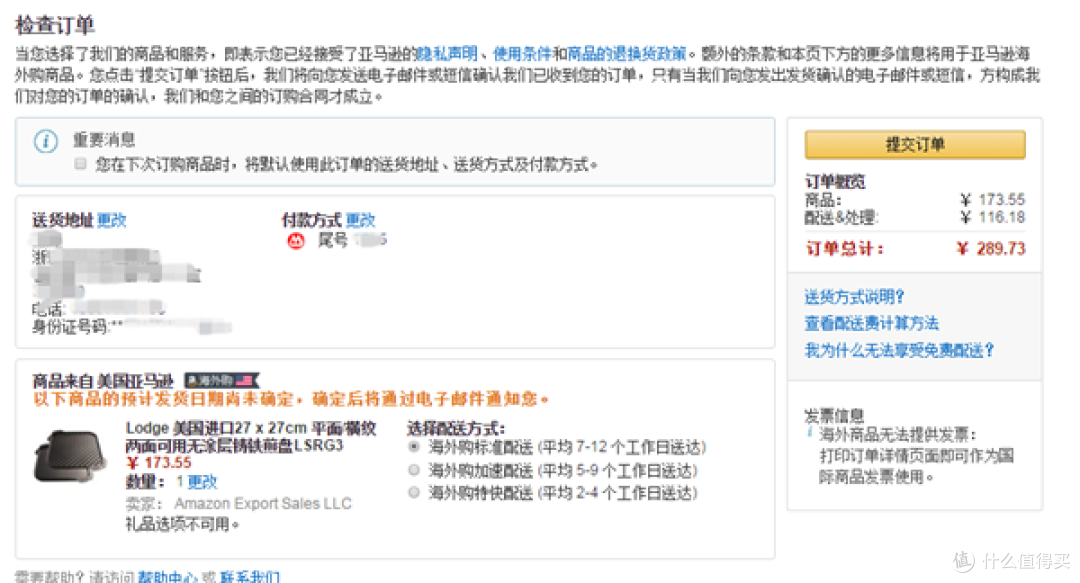Screen dimensions: 1080x583
Task: Open the 商品的退换货政策 return policy link
Action: point(627,53)
